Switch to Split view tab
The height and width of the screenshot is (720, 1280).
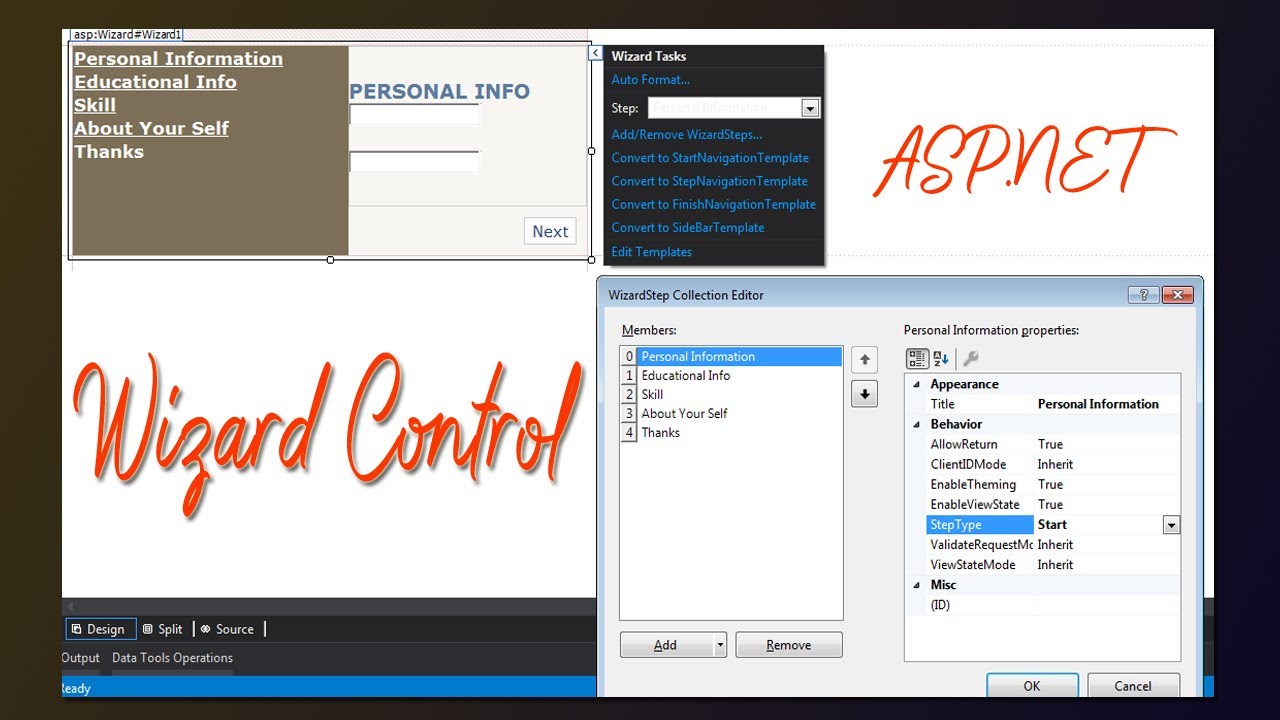click(163, 629)
